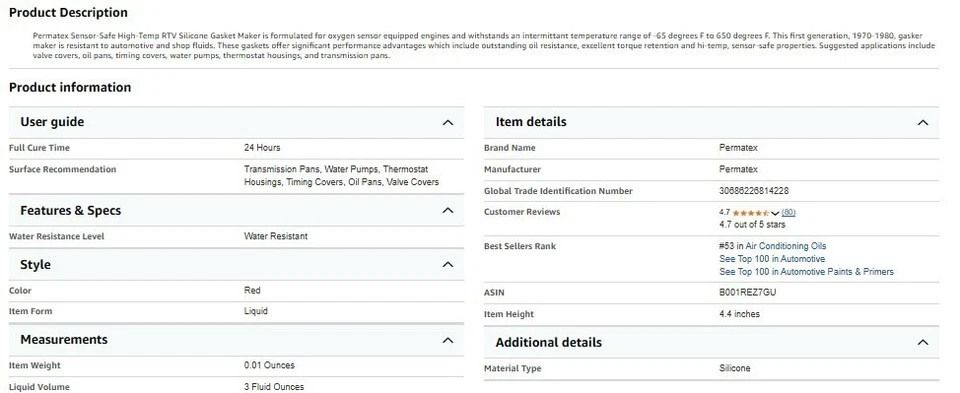960x393 pixels.
Task: Select the Style heading
Action: (x=36, y=265)
